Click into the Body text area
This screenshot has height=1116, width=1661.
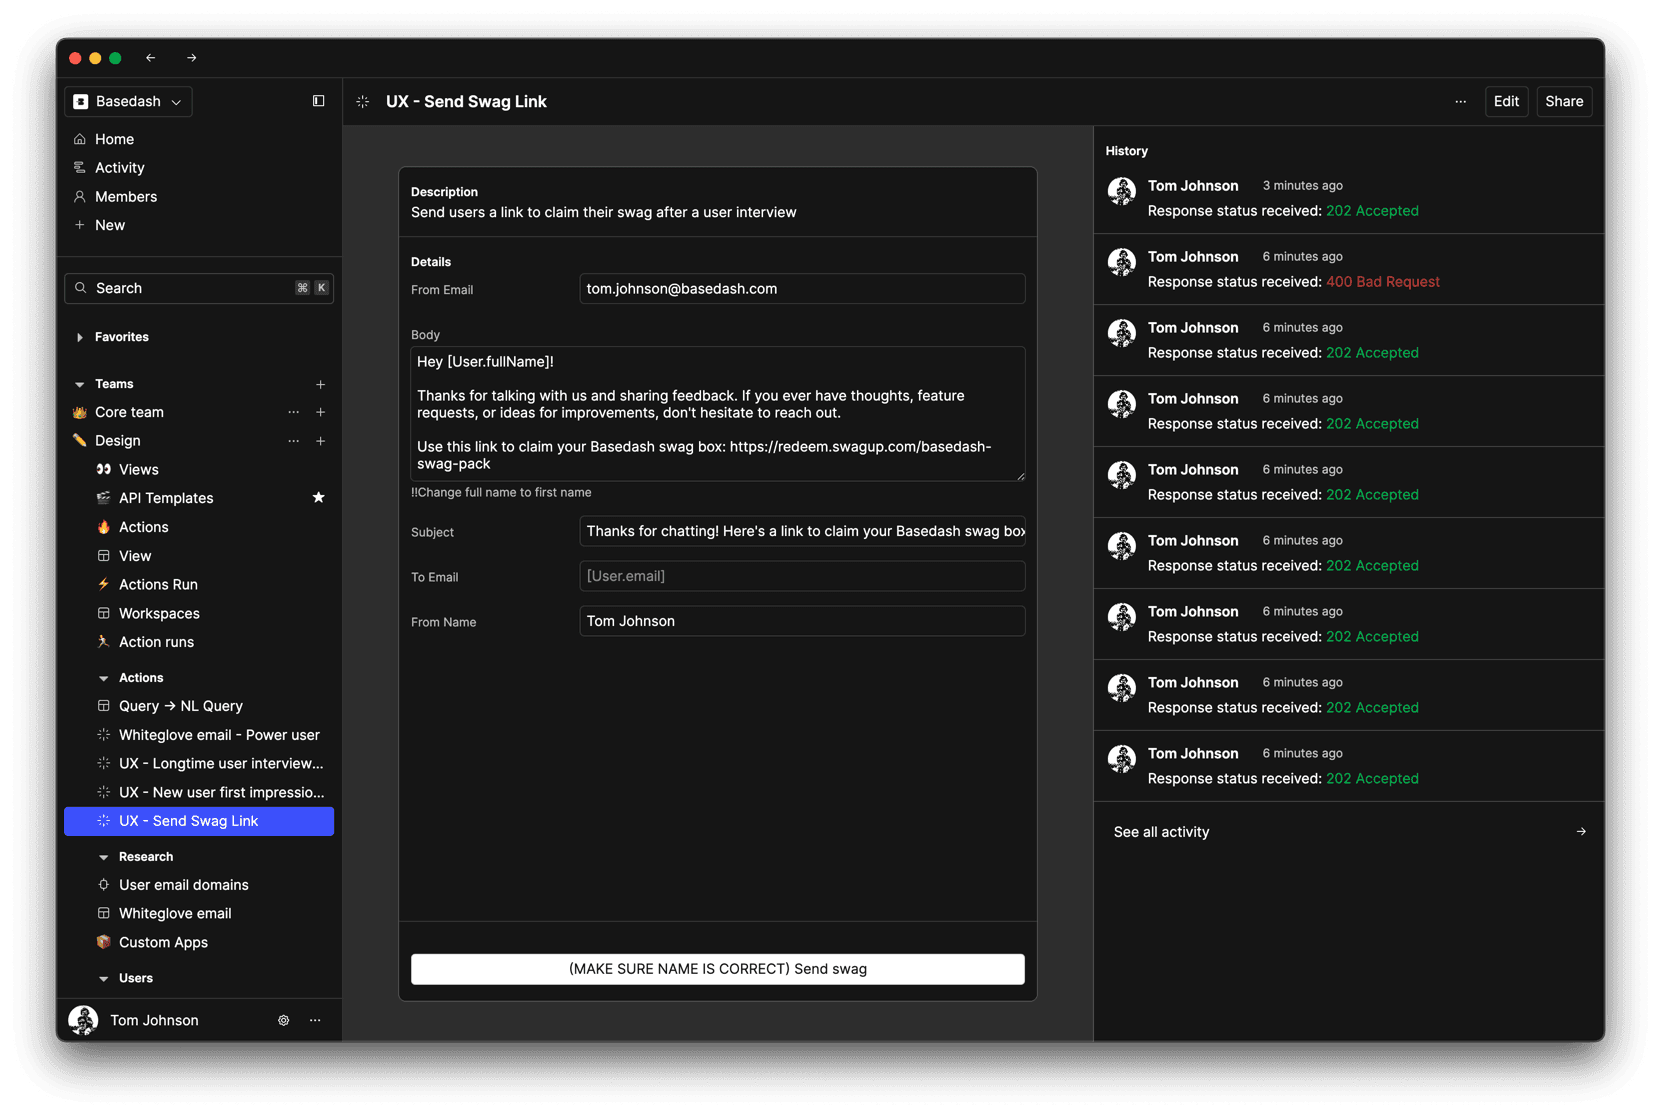[718, 414]
